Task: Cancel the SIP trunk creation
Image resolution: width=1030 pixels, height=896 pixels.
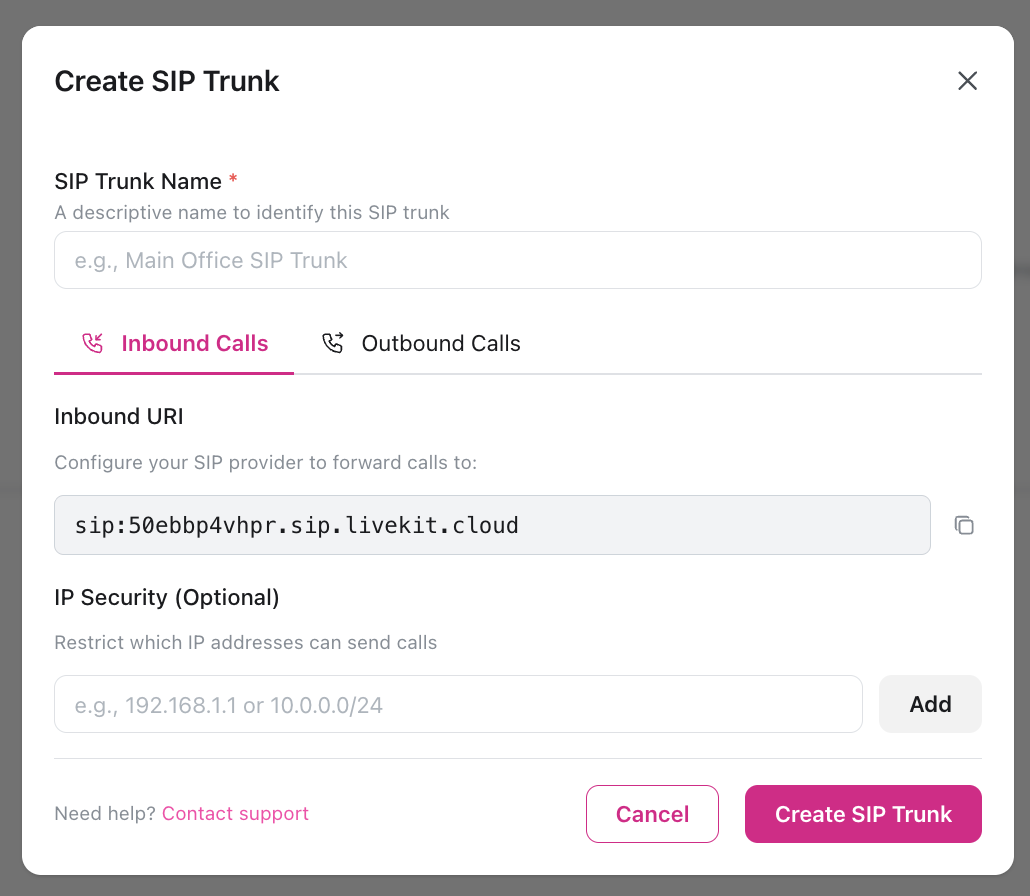Action: click(652, 813)
